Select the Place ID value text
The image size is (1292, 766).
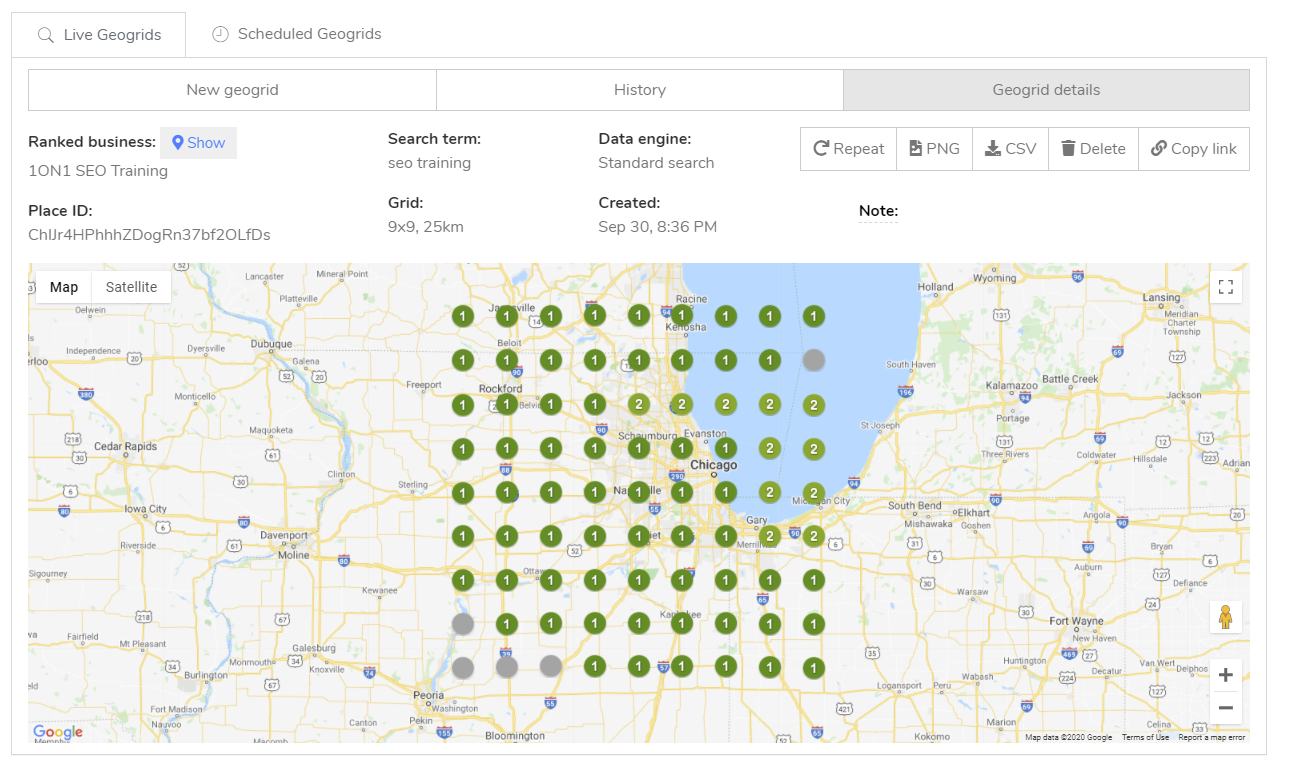pyautogui.click(x=149, y=235)
